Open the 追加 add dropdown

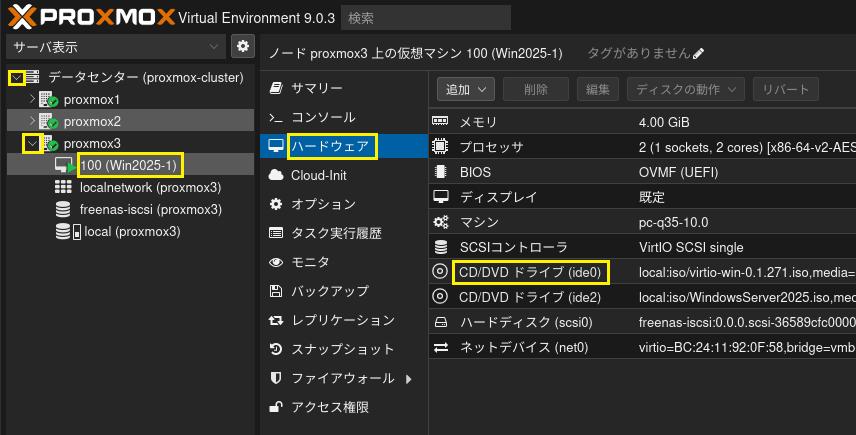click(x=466, y=89)
